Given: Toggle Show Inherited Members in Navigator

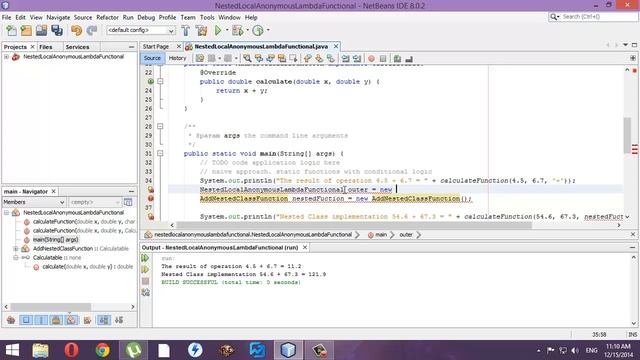Looking at the screenshot, I should [11, 320].
